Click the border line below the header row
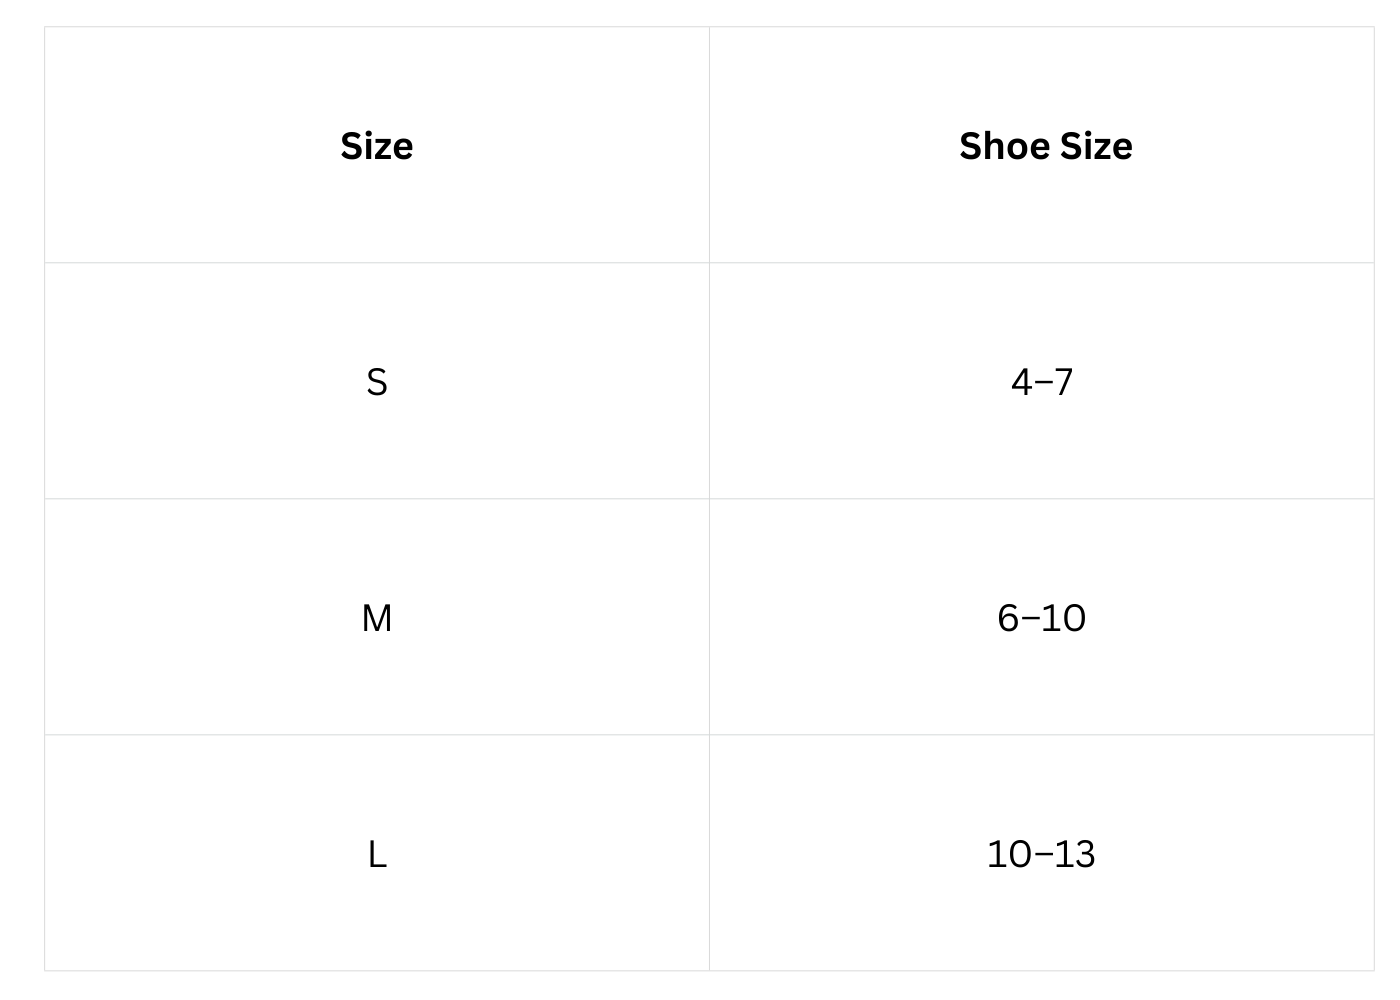The width and height of the screenshot is (1400, 1000). (500, 263)
